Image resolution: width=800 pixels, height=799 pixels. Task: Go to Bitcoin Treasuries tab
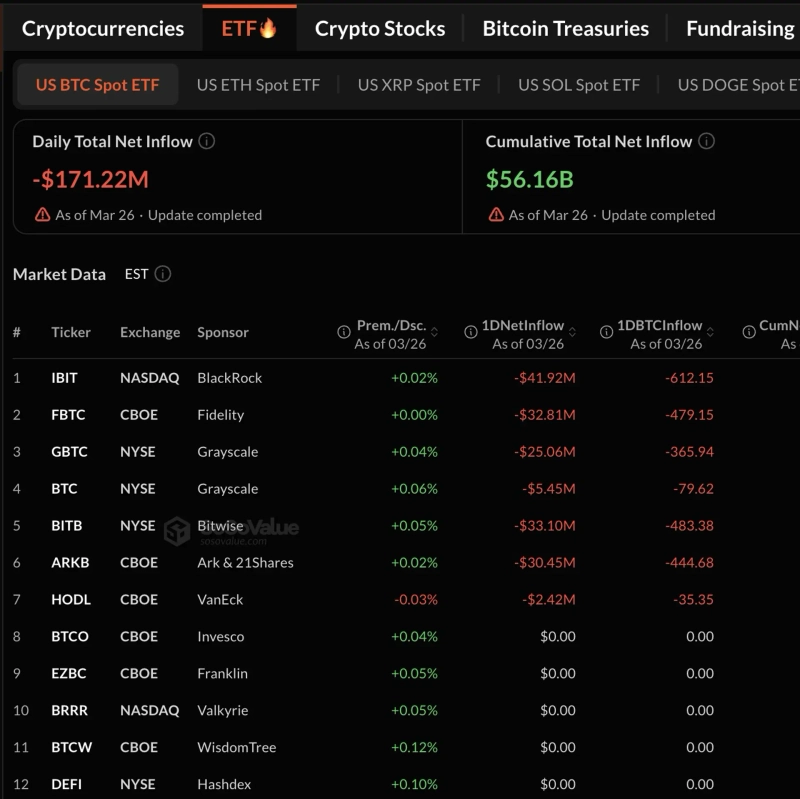565,29
